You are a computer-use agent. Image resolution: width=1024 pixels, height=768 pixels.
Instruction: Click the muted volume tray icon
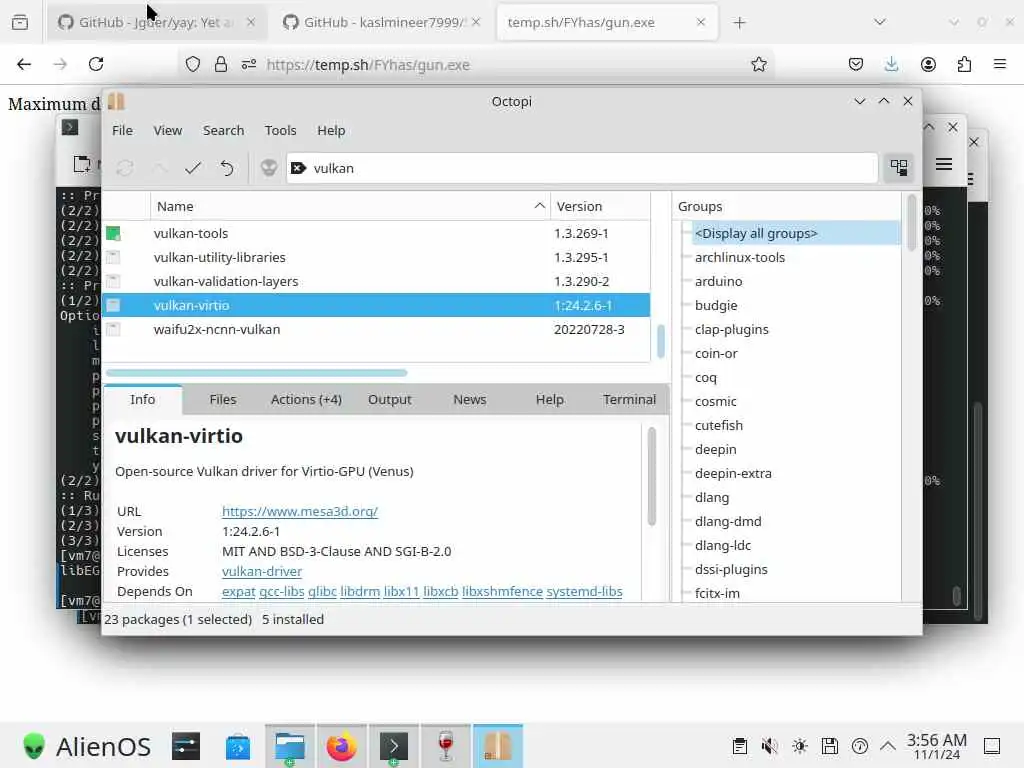click(769, 746)
